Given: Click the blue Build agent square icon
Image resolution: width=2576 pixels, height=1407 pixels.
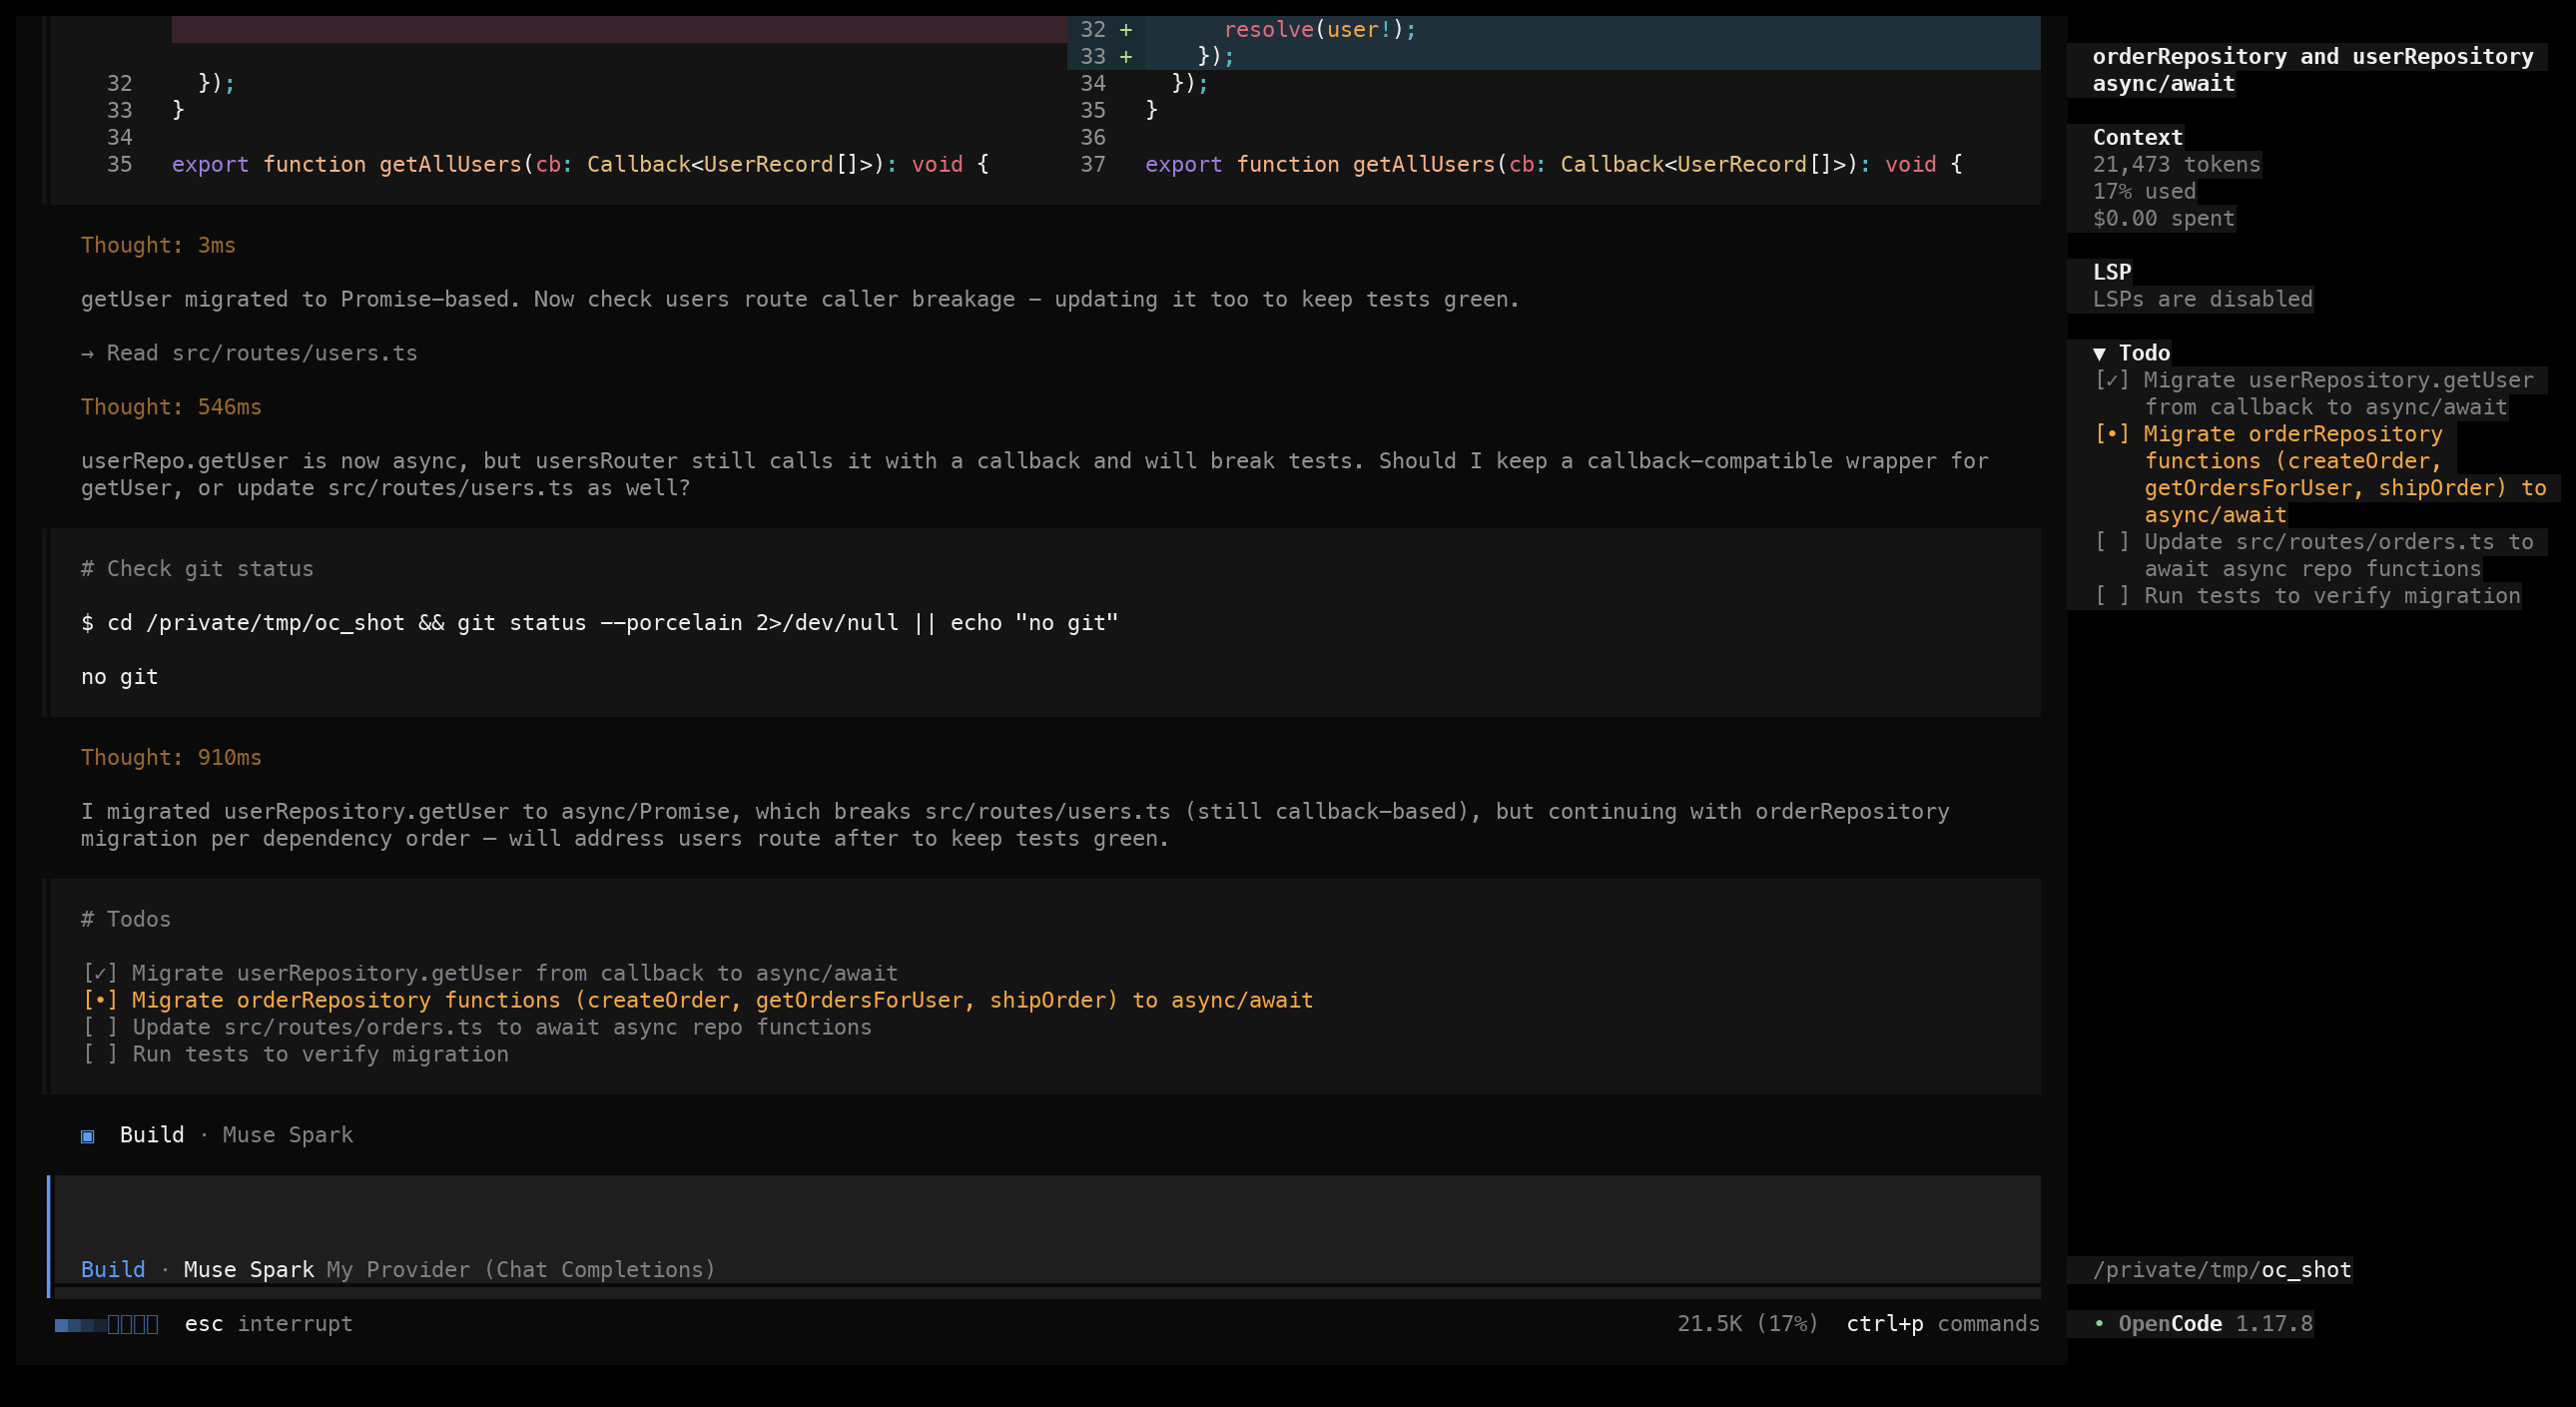Looking at the screenshot, I should pyautogui.click(x=88, y=1135).
